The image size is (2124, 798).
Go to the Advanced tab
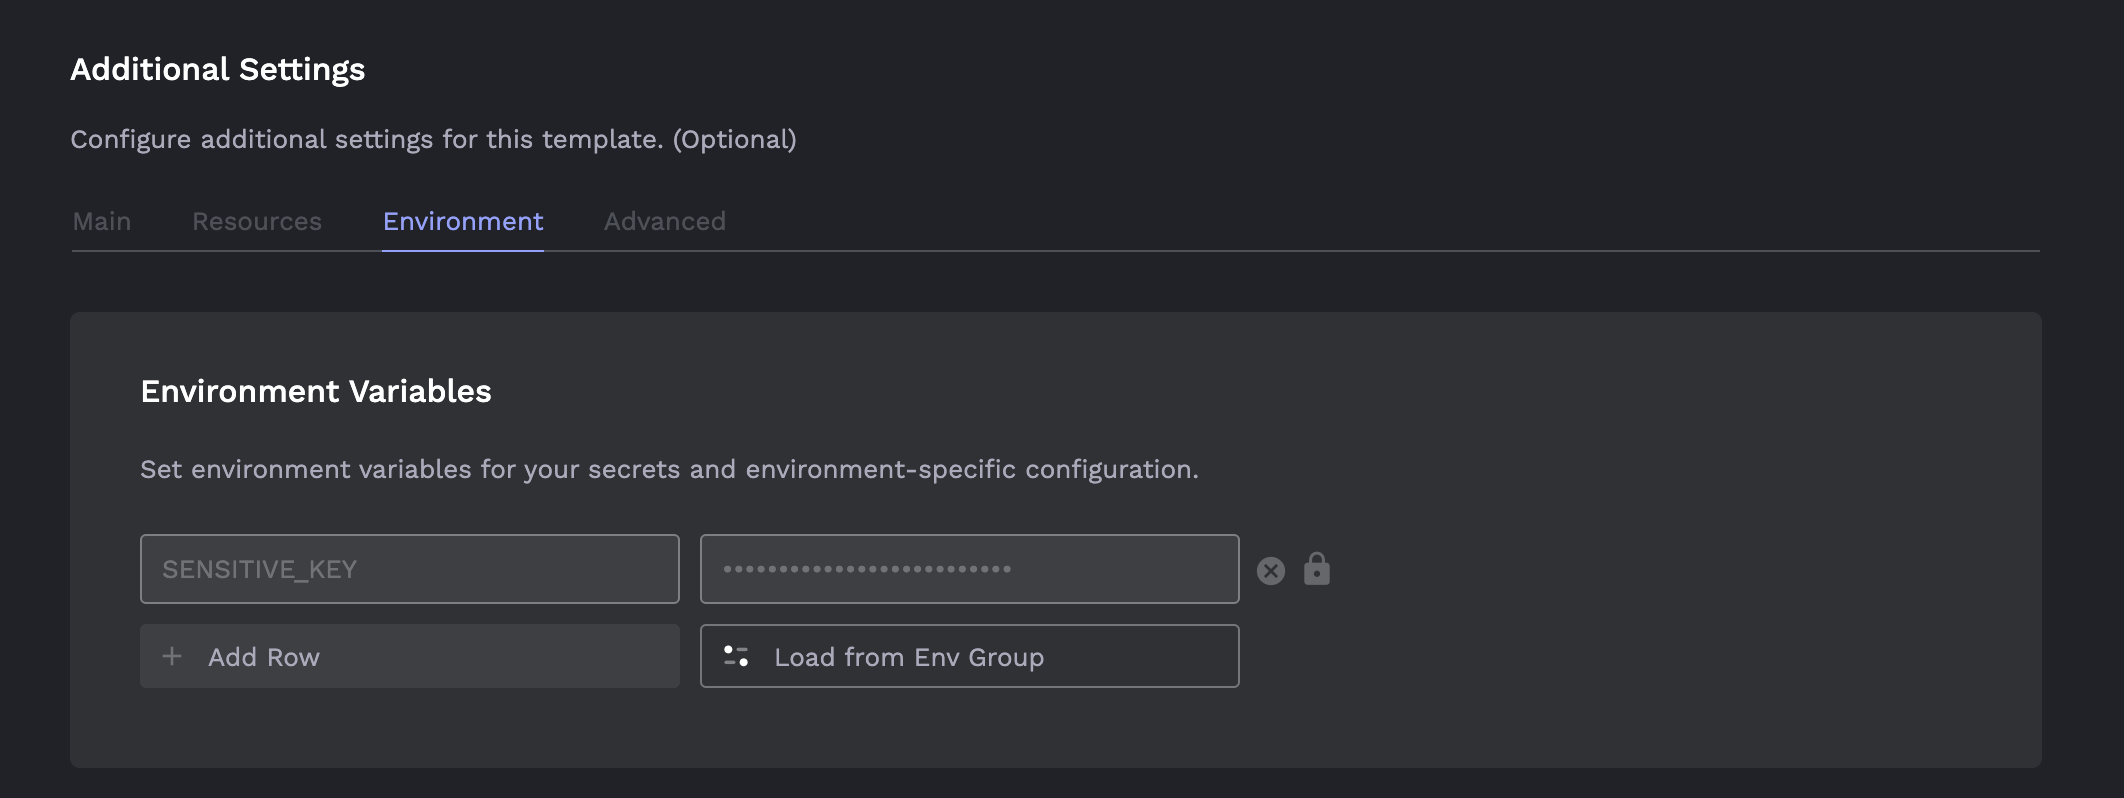pos(665,221)
